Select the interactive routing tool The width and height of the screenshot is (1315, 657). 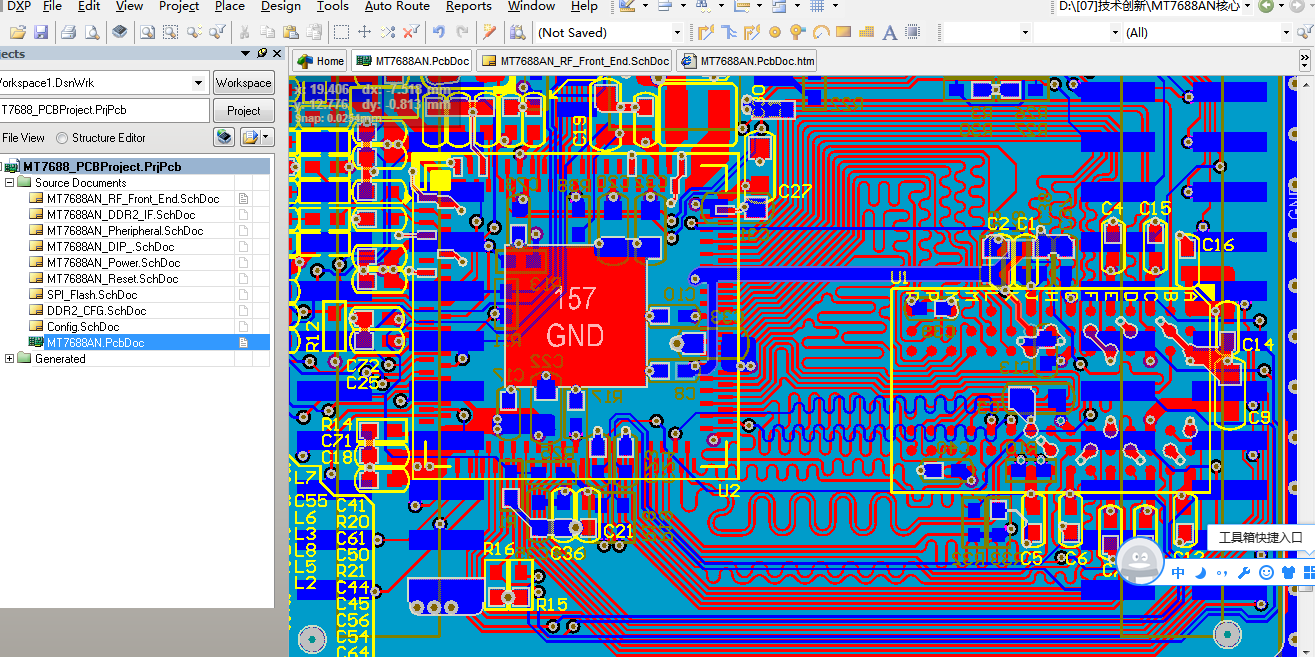pos(706,33)
